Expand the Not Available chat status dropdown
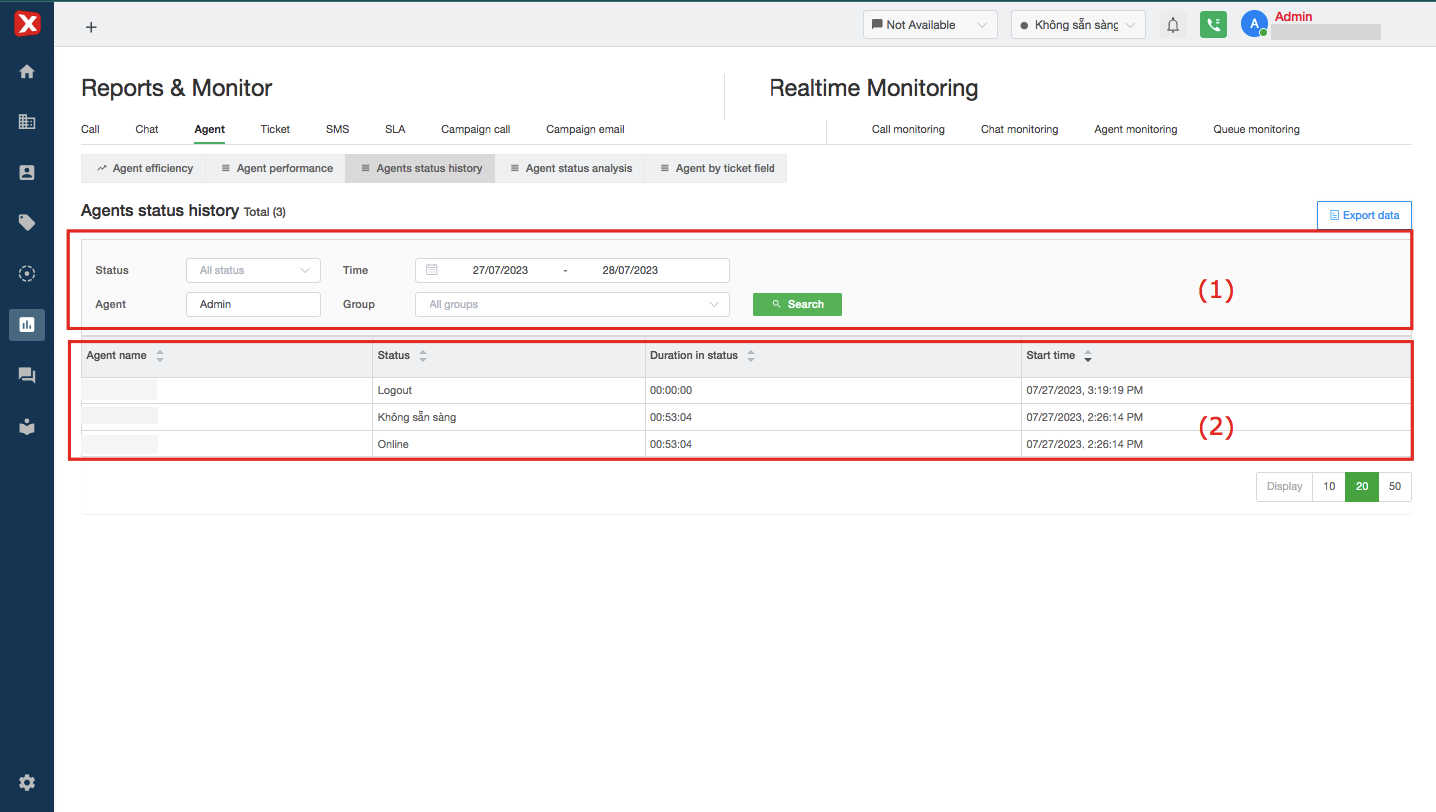This screenshot has height=812, width=1436. point(930,25)
